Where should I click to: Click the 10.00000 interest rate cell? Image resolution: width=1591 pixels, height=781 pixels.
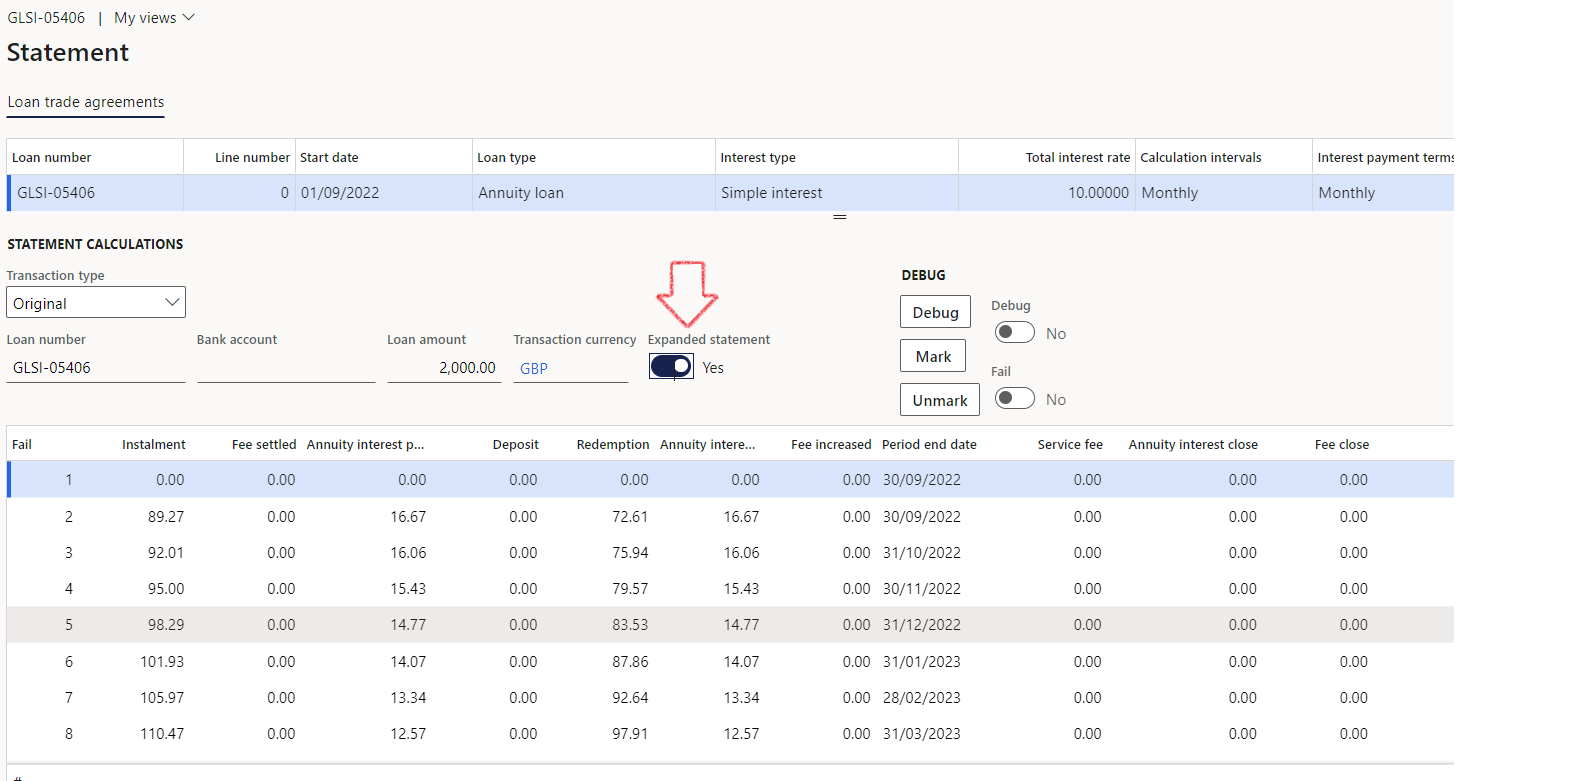click(x=1046, y=193)
